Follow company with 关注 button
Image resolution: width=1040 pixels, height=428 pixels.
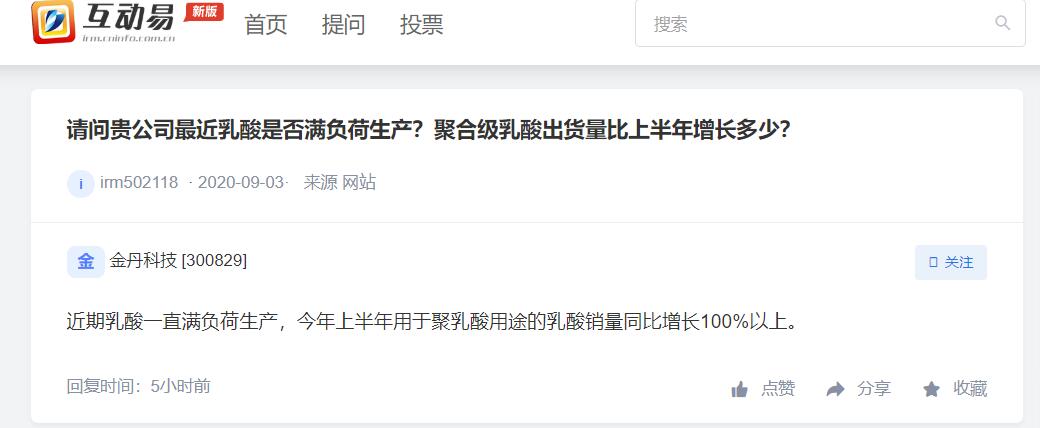coord(951,262)
